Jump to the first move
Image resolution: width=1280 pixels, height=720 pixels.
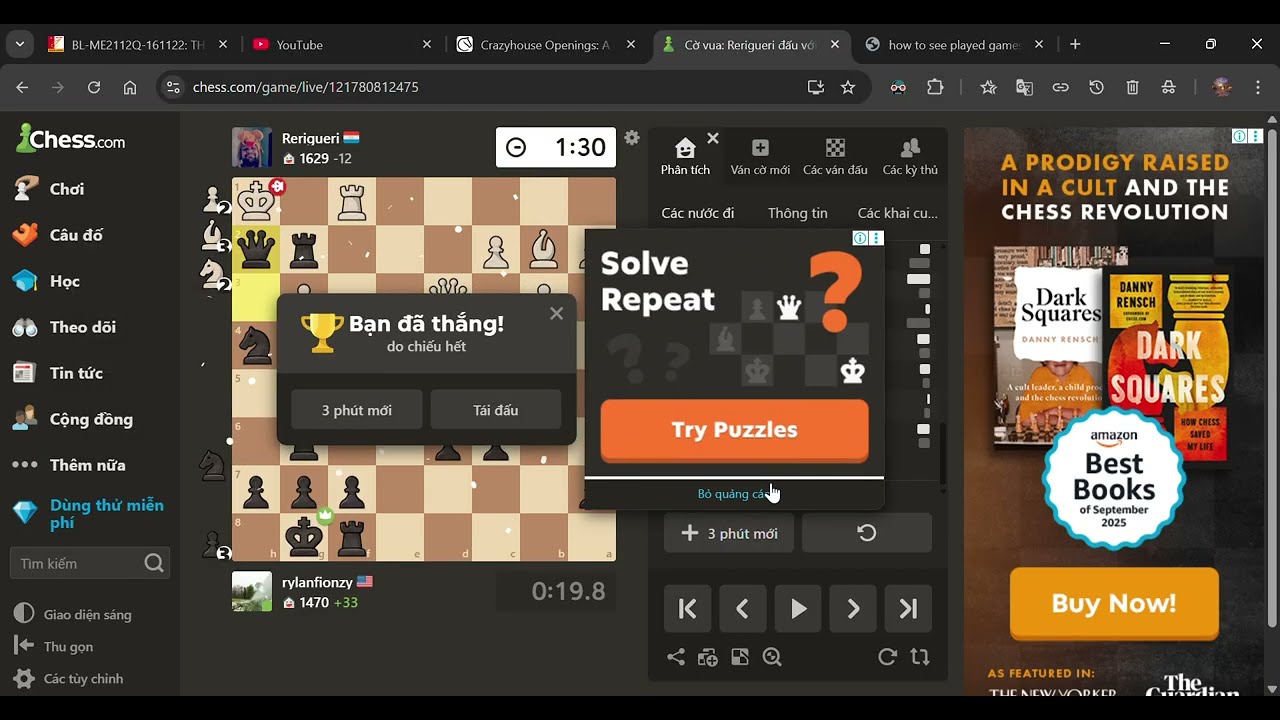[688, 609]
